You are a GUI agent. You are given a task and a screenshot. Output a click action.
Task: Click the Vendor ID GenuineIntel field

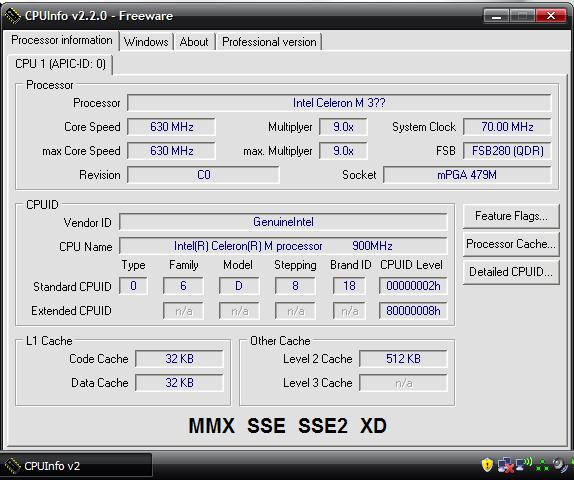283,222
